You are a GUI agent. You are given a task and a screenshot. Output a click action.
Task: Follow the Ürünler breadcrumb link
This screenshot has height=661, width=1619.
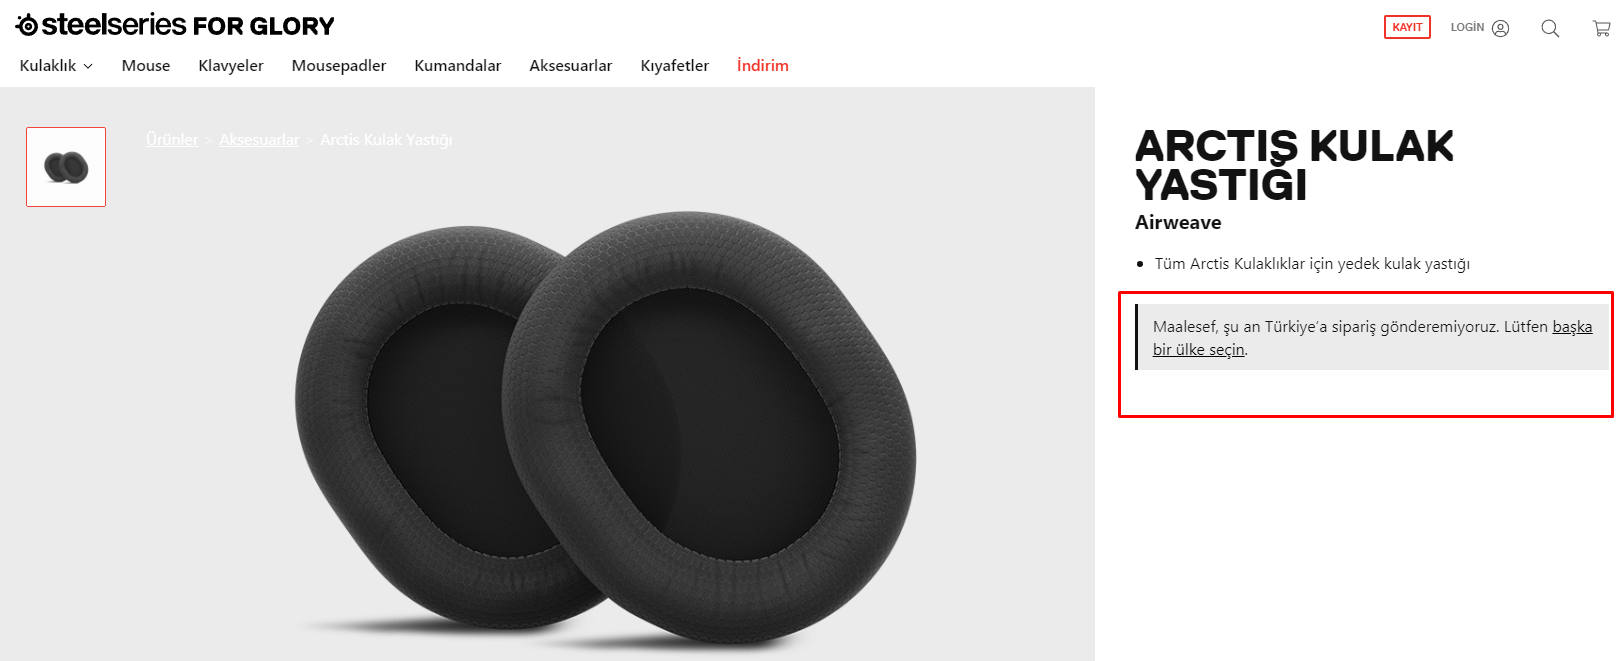172,140
